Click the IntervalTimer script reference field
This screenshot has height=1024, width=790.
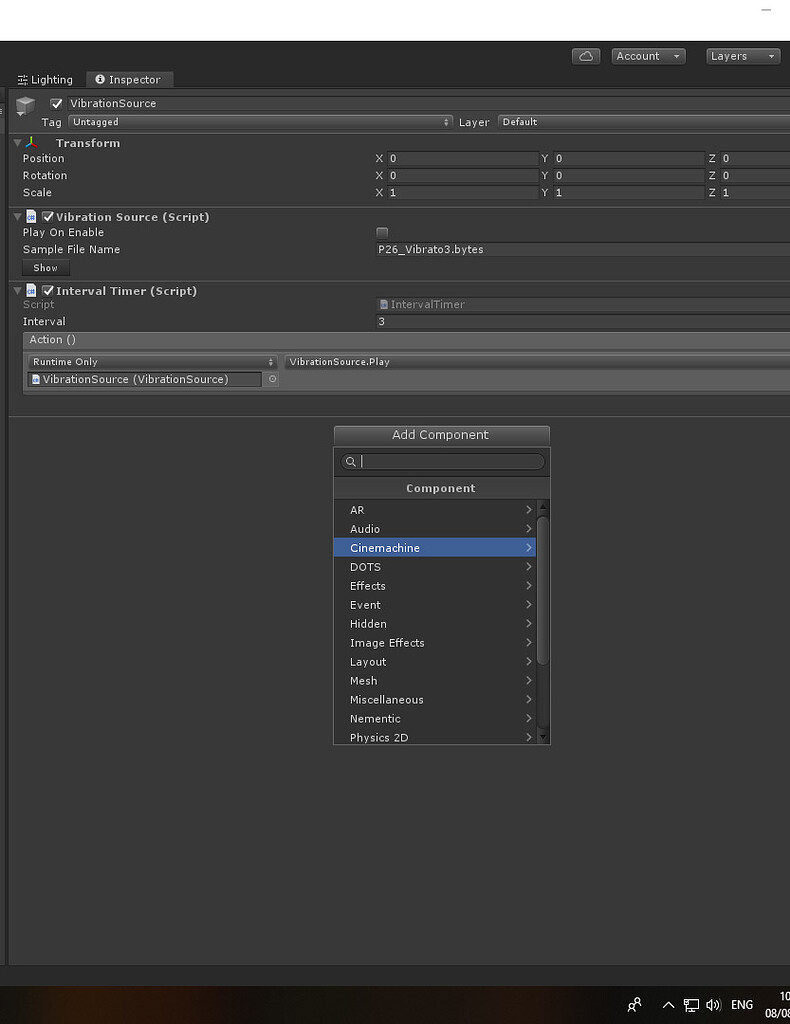[582, 304]
